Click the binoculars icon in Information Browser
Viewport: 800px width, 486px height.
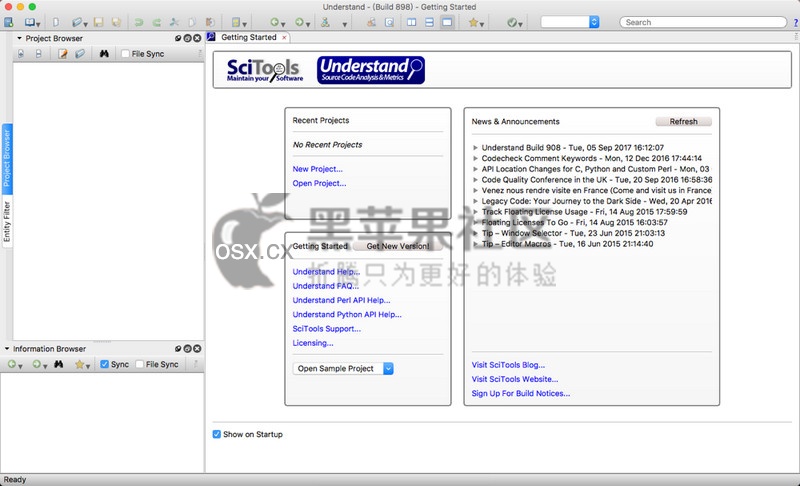[x=59, y=364]
